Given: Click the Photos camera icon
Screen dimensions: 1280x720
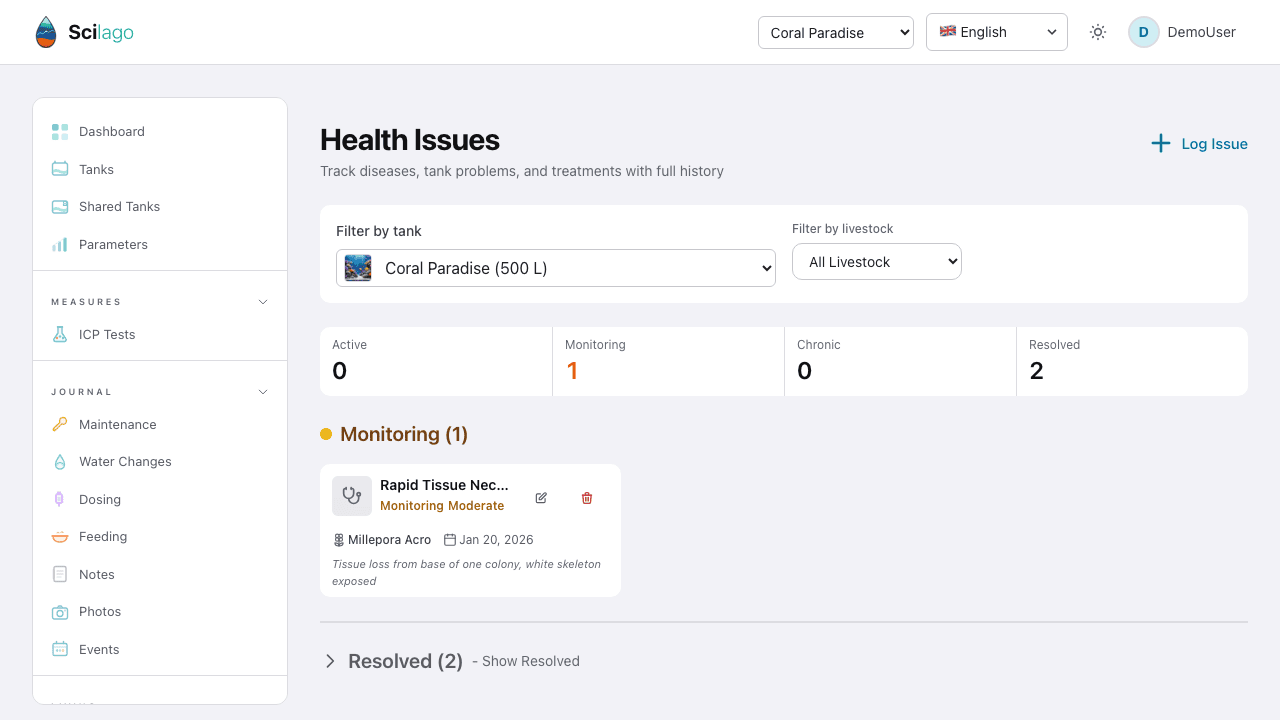Looking at the screenshot, I should tap(60, 612).
